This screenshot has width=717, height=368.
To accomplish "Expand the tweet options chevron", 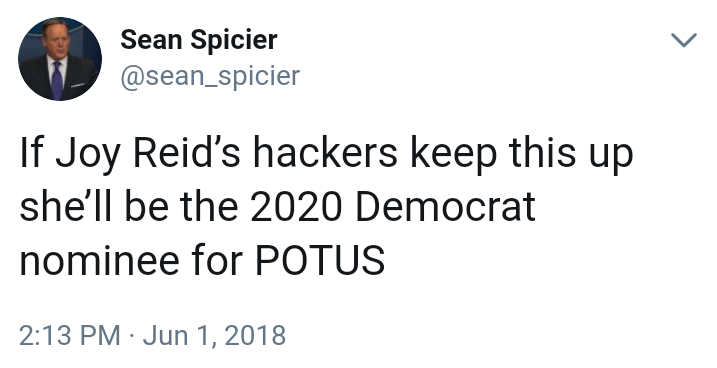I will (684, 40).
